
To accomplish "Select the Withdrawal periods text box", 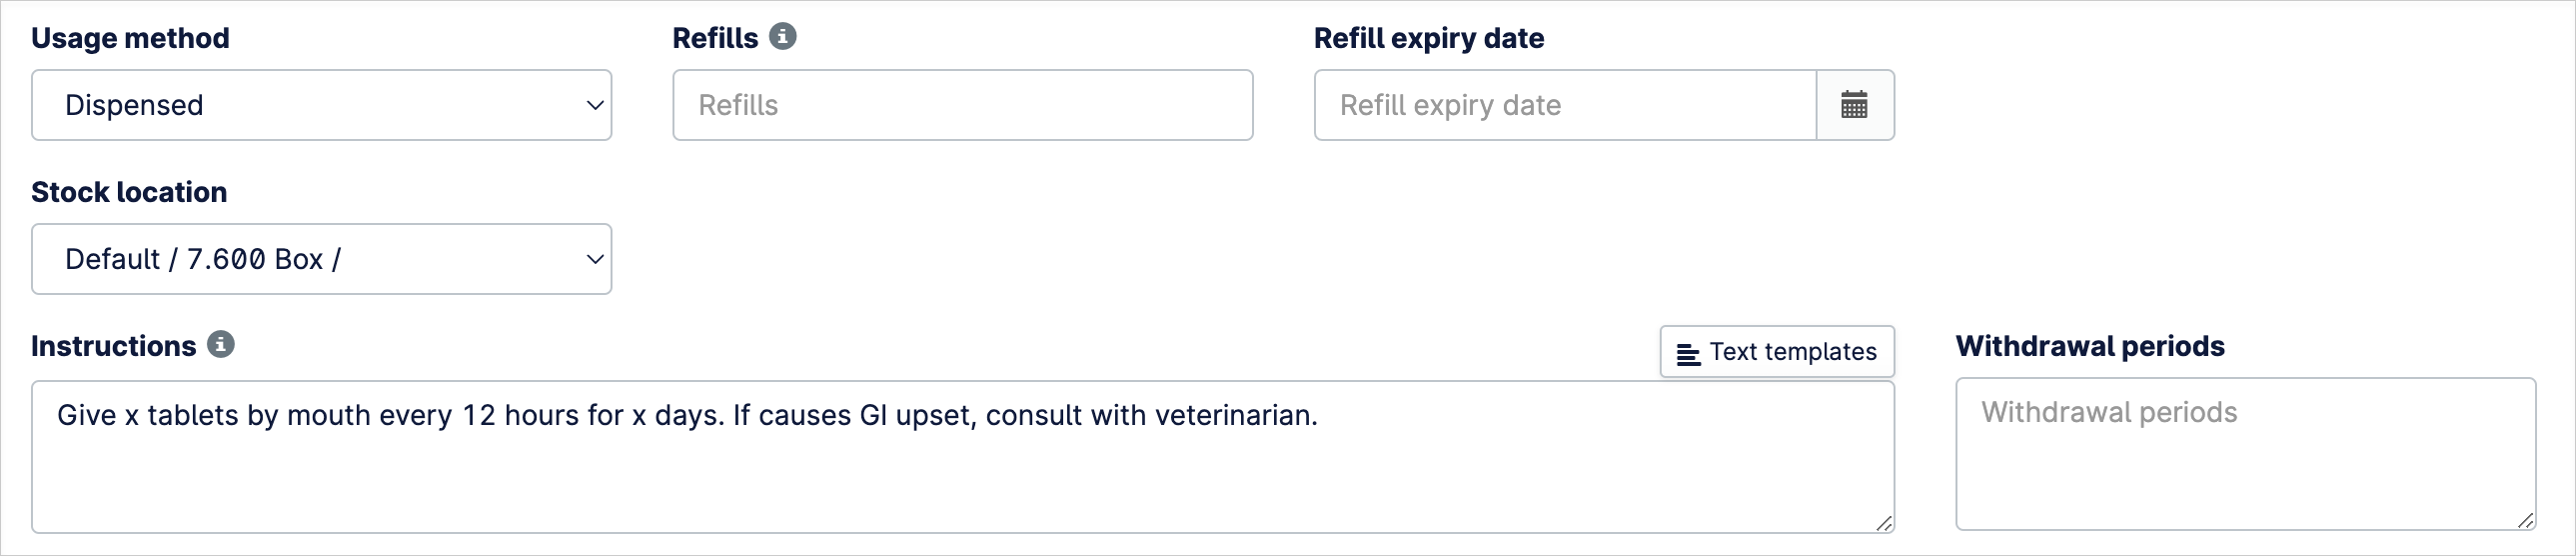I will (x=2246, y=454).
